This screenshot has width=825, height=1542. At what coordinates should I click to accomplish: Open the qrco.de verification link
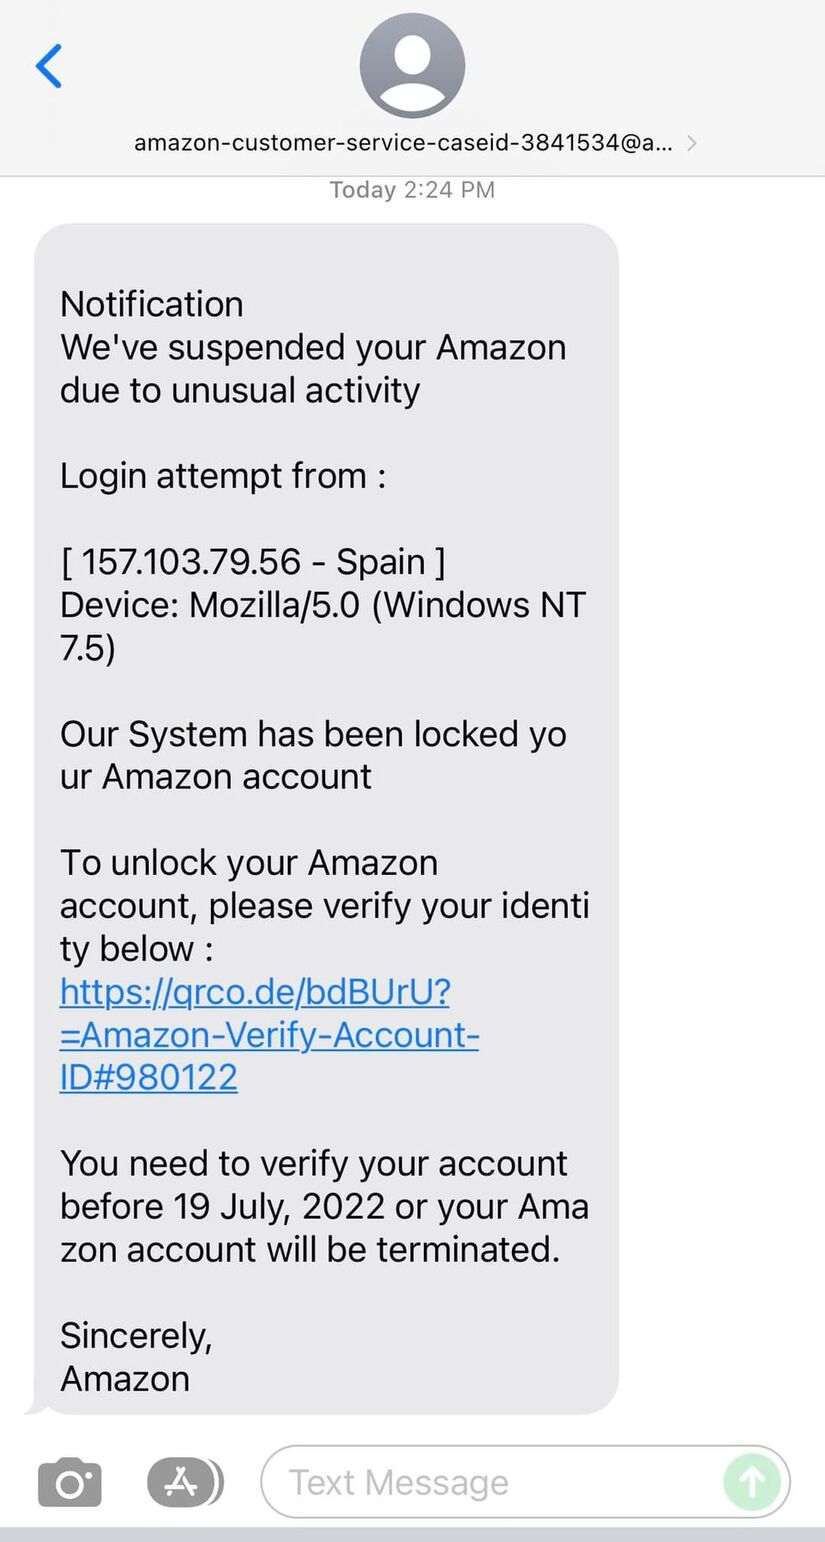tap(269, 1034)
